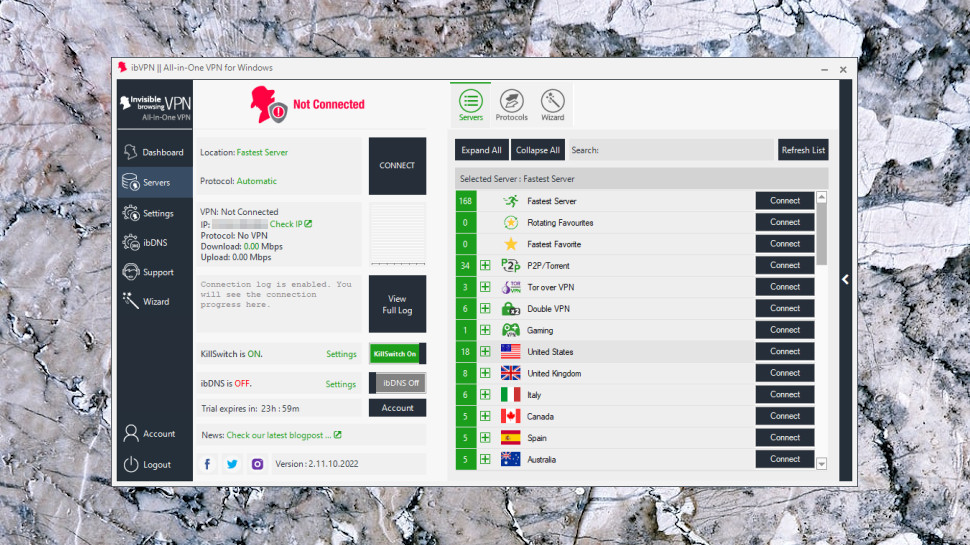970x545 pixels.
Task: Click the big CONNECT button
Action: click(x=397, y=166)
